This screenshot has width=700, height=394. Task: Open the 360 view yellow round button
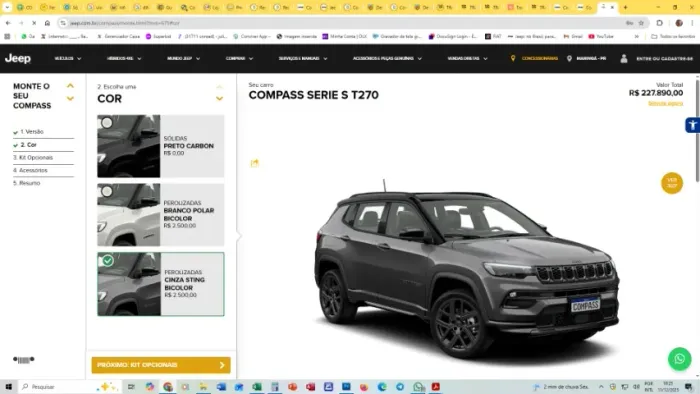coord(672,183)
